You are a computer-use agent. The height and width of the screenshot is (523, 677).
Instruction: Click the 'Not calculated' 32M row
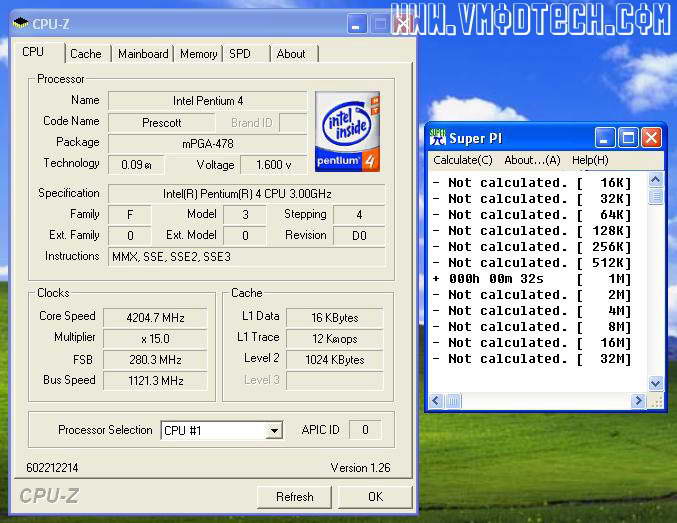[x=532, y=359]
